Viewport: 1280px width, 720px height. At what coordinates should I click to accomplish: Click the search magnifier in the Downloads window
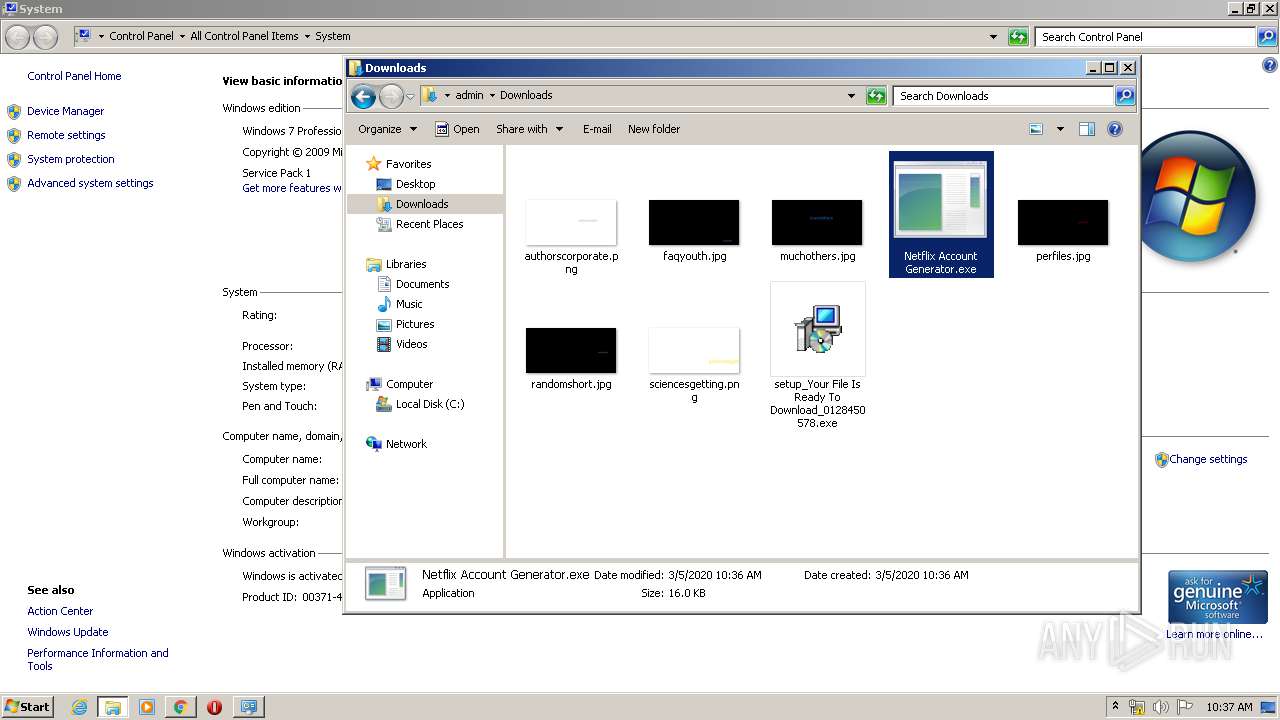pyautogui.click(x=1125, y=96)
